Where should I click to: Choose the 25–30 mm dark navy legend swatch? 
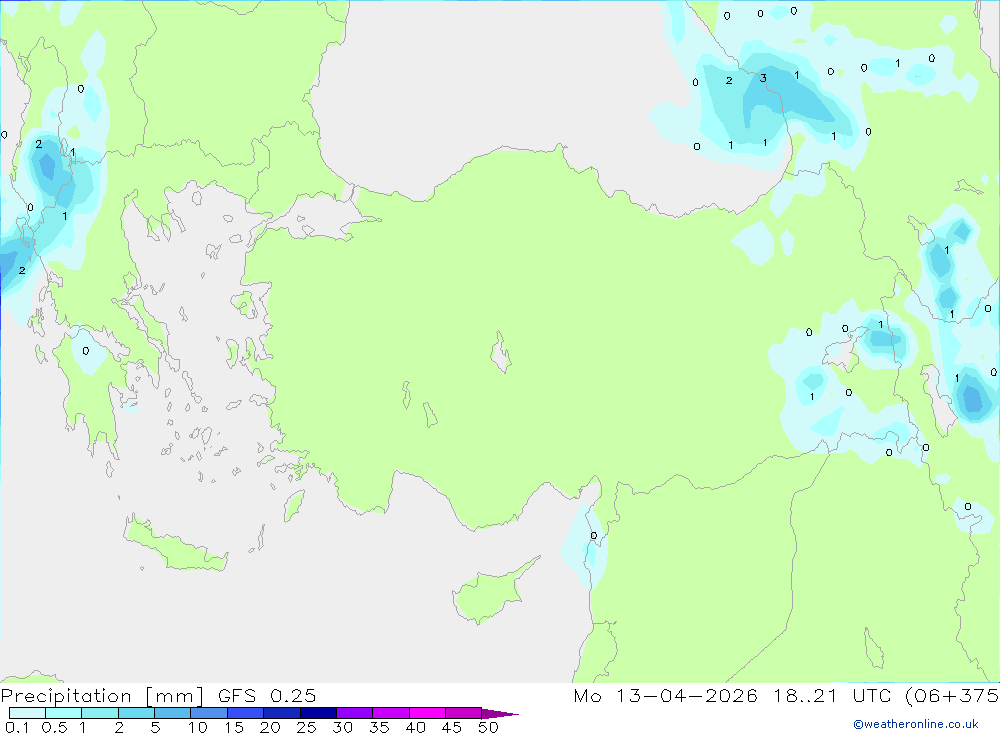(x=318, y=713)
